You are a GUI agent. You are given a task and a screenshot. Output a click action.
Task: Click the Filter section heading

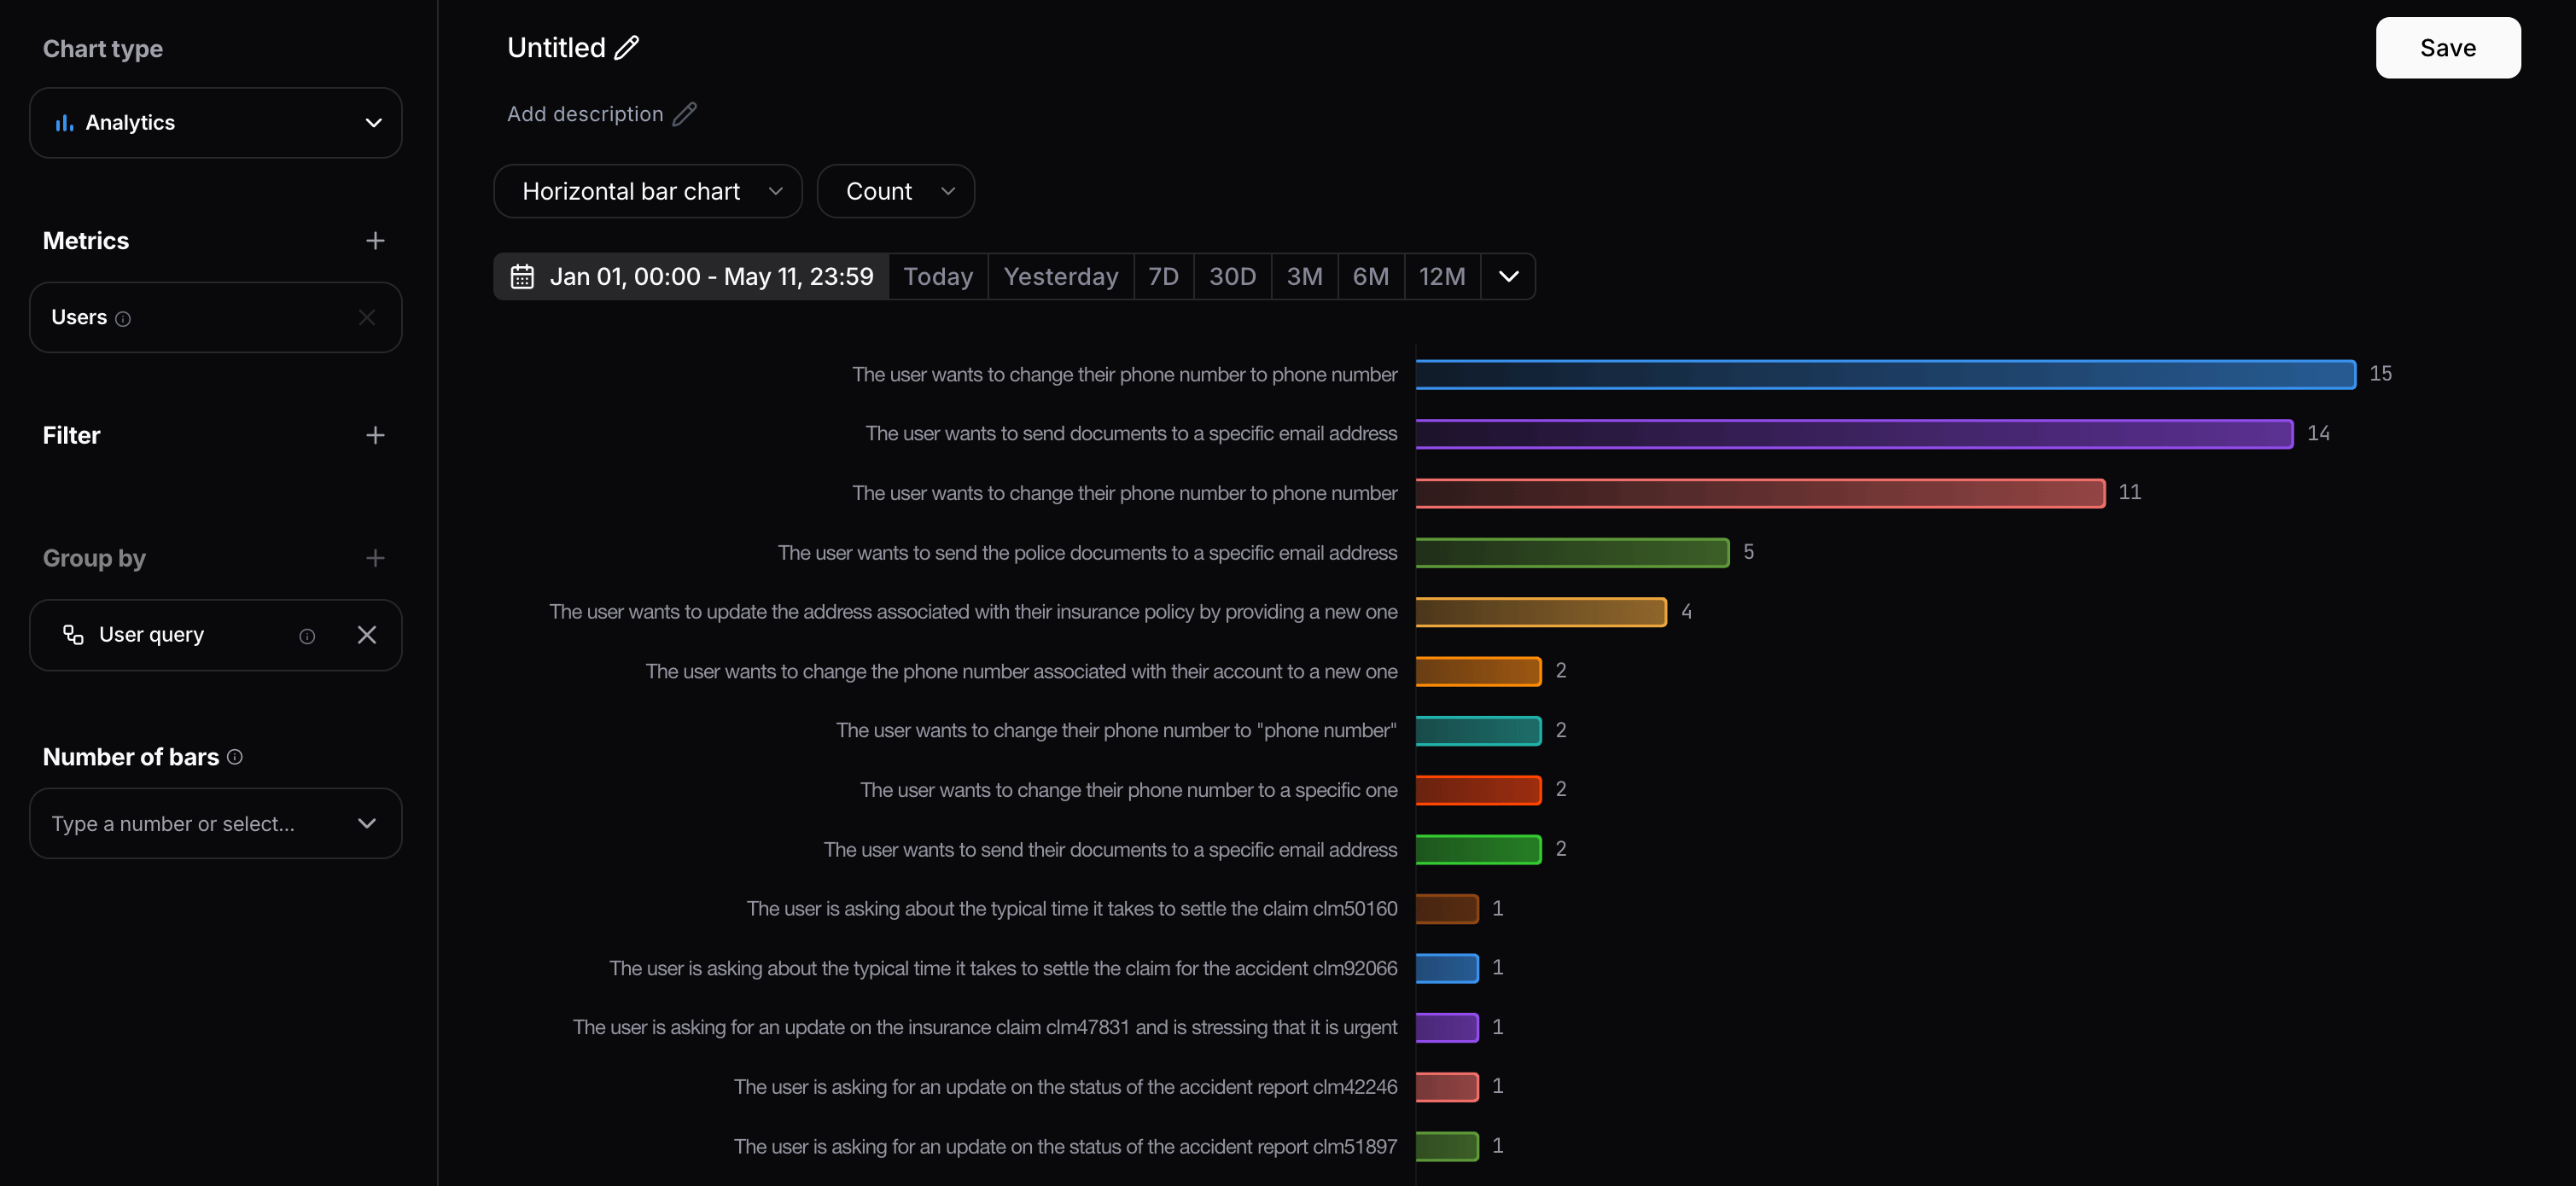[71, 435]
